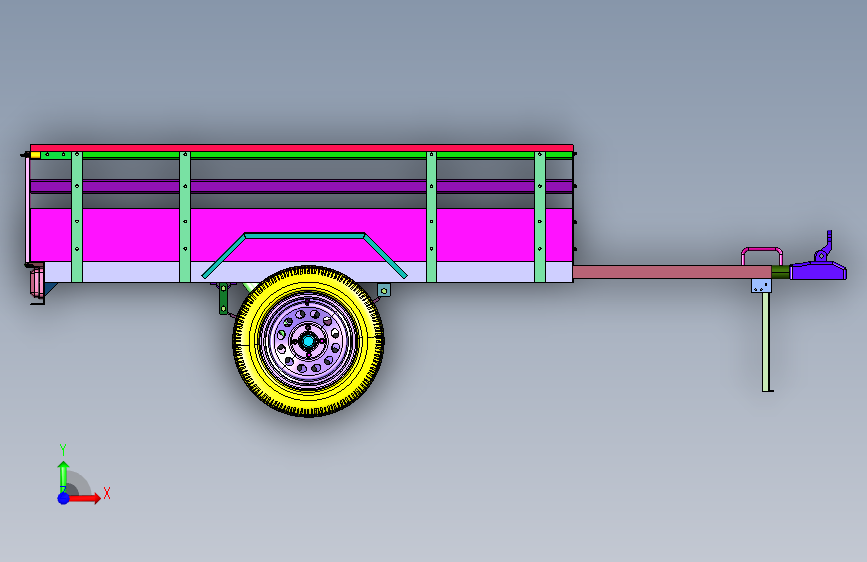Select the reddish tow bar tongue
867x562 pixels.
coord(672,272)
